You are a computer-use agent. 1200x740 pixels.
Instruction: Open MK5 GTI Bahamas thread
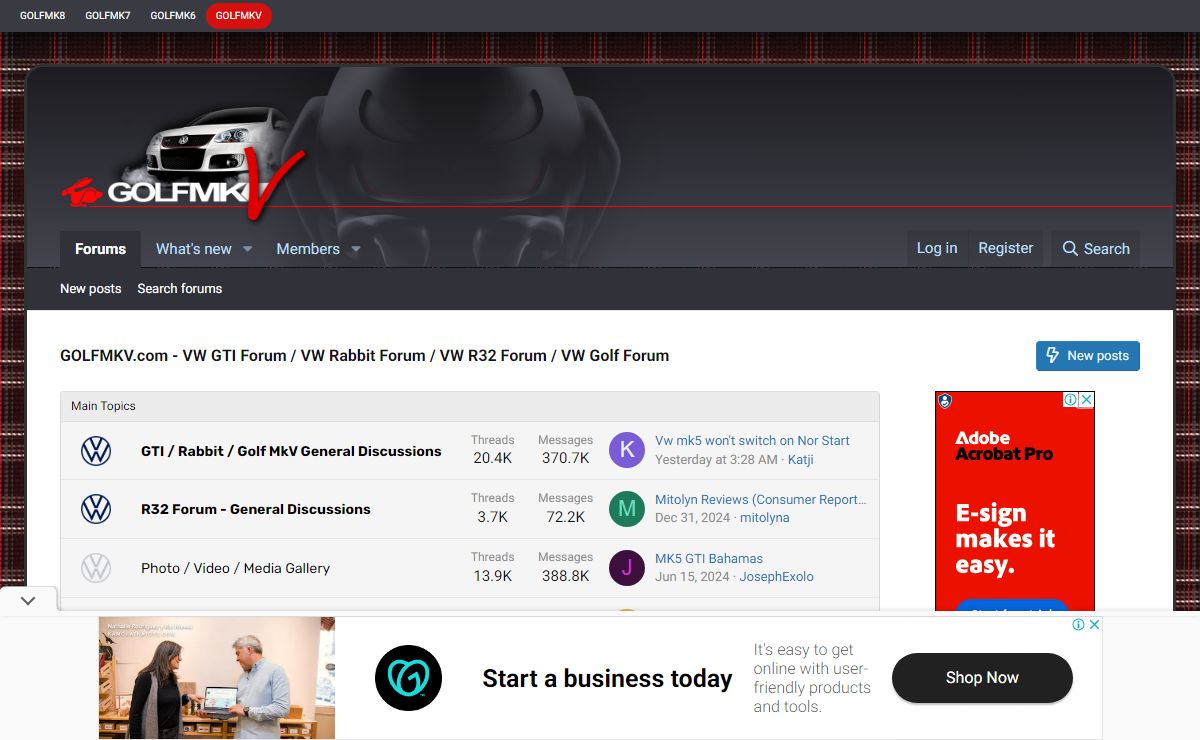pos(709,558)
